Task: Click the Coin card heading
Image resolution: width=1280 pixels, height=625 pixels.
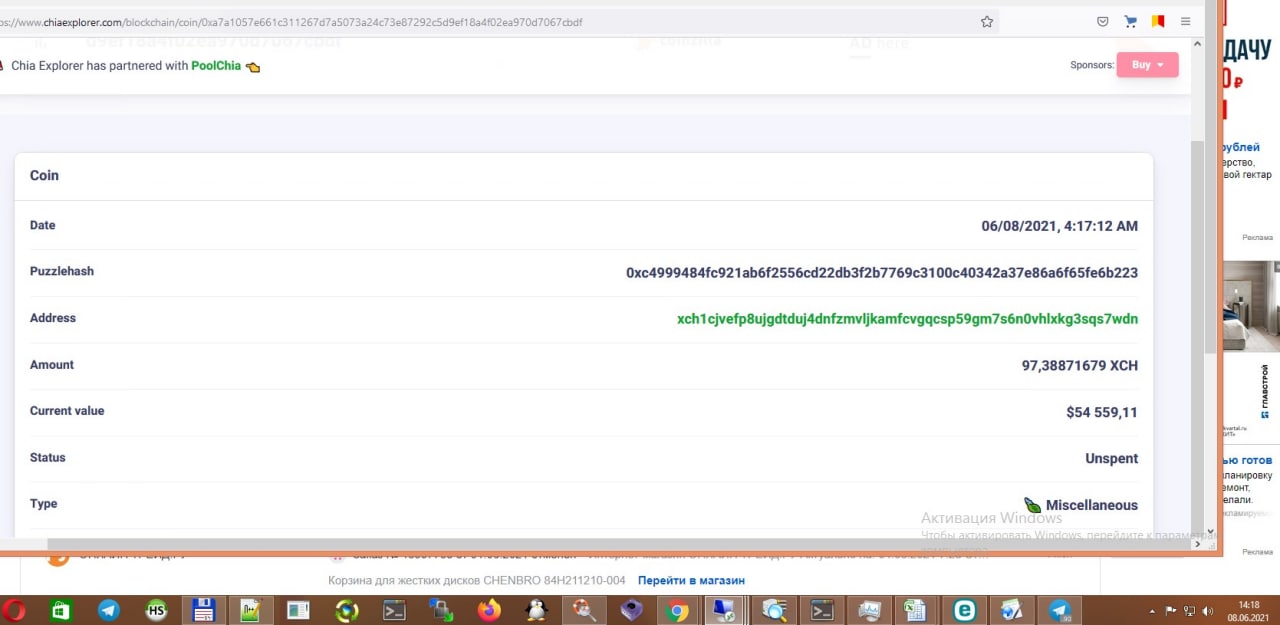Action: pyautogui.click(x=44, y=175)
